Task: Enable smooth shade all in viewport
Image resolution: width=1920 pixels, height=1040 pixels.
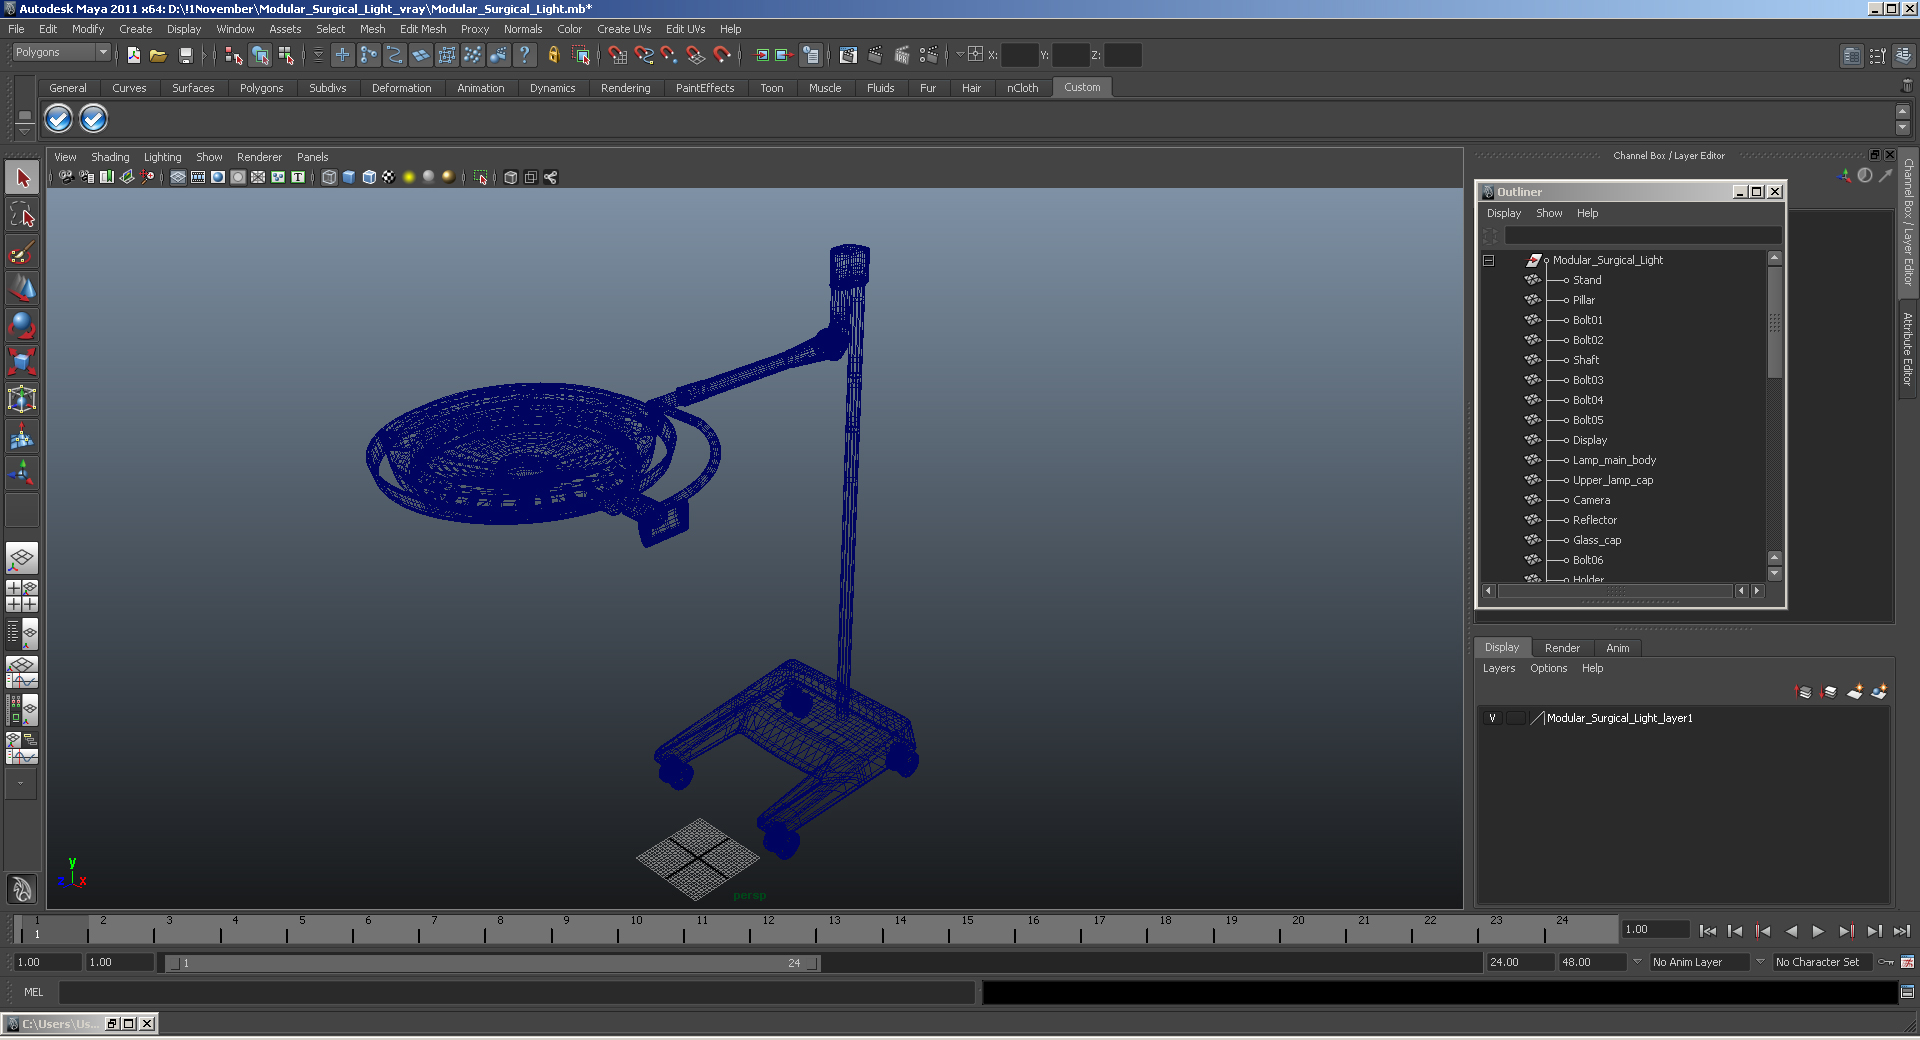Action: [x=349, y=177]
